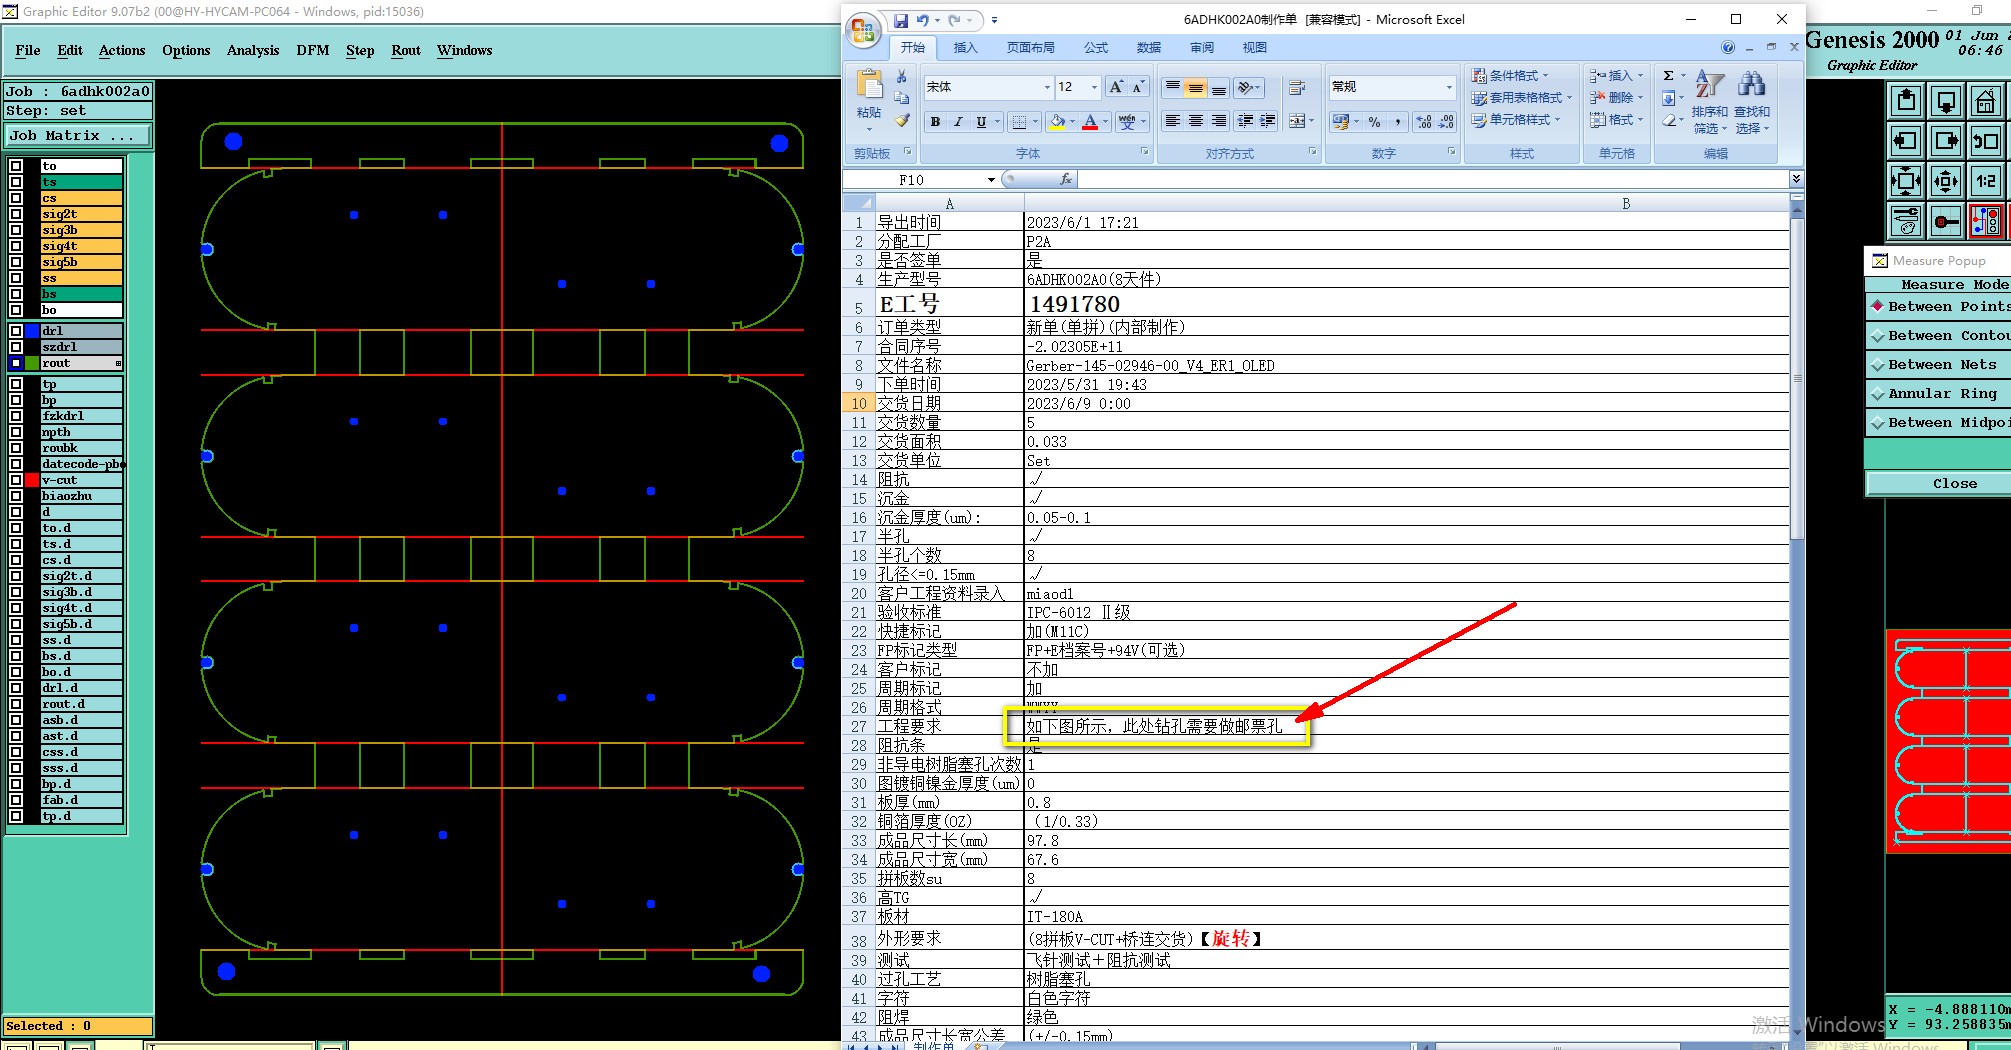Click the percent style icon
Image resolution: width=2011 pixels, height=1050 pixels.
click(1375, 122)
